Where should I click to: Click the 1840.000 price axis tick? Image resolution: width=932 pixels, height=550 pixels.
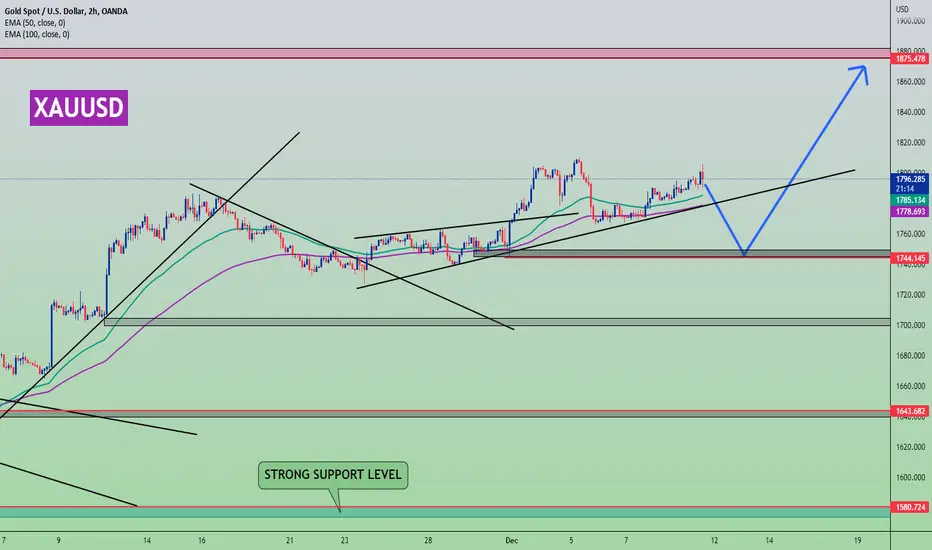click(911, 112)
